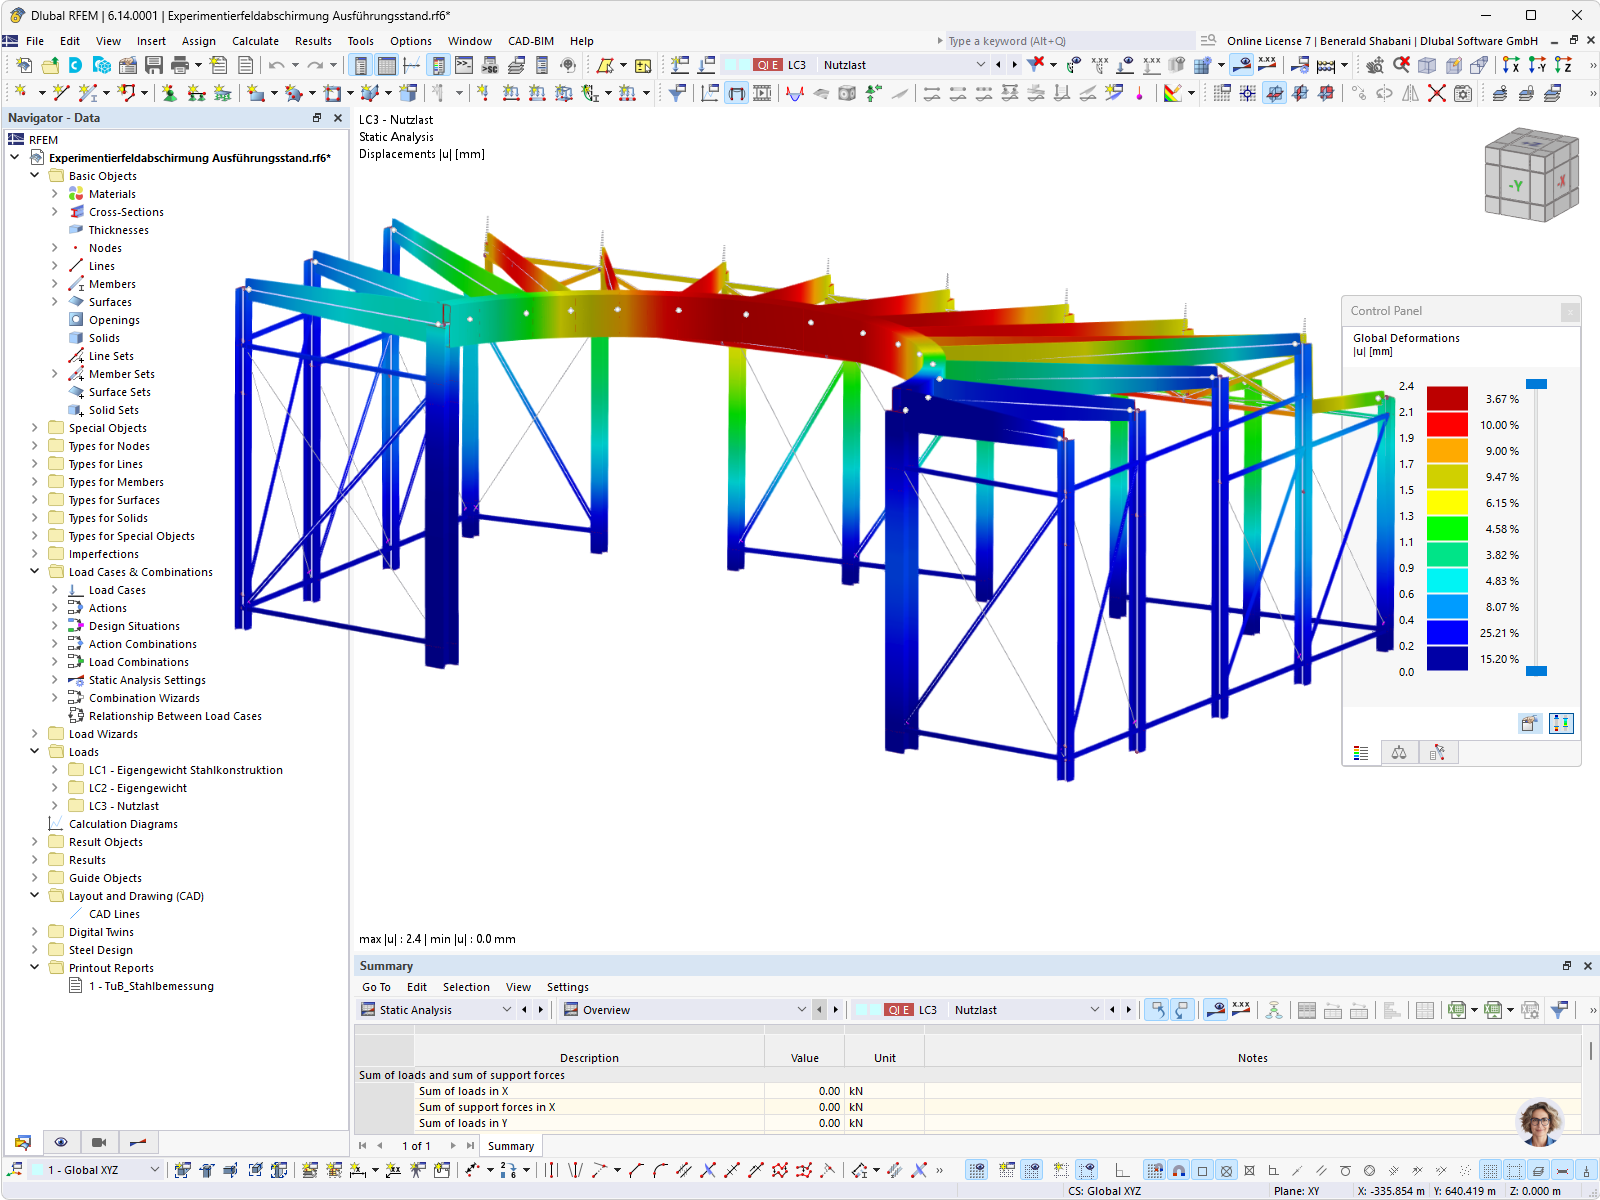Open the Calculate menu
The width and height of the screenshot is (1600, 1200).
pos(255,41)
